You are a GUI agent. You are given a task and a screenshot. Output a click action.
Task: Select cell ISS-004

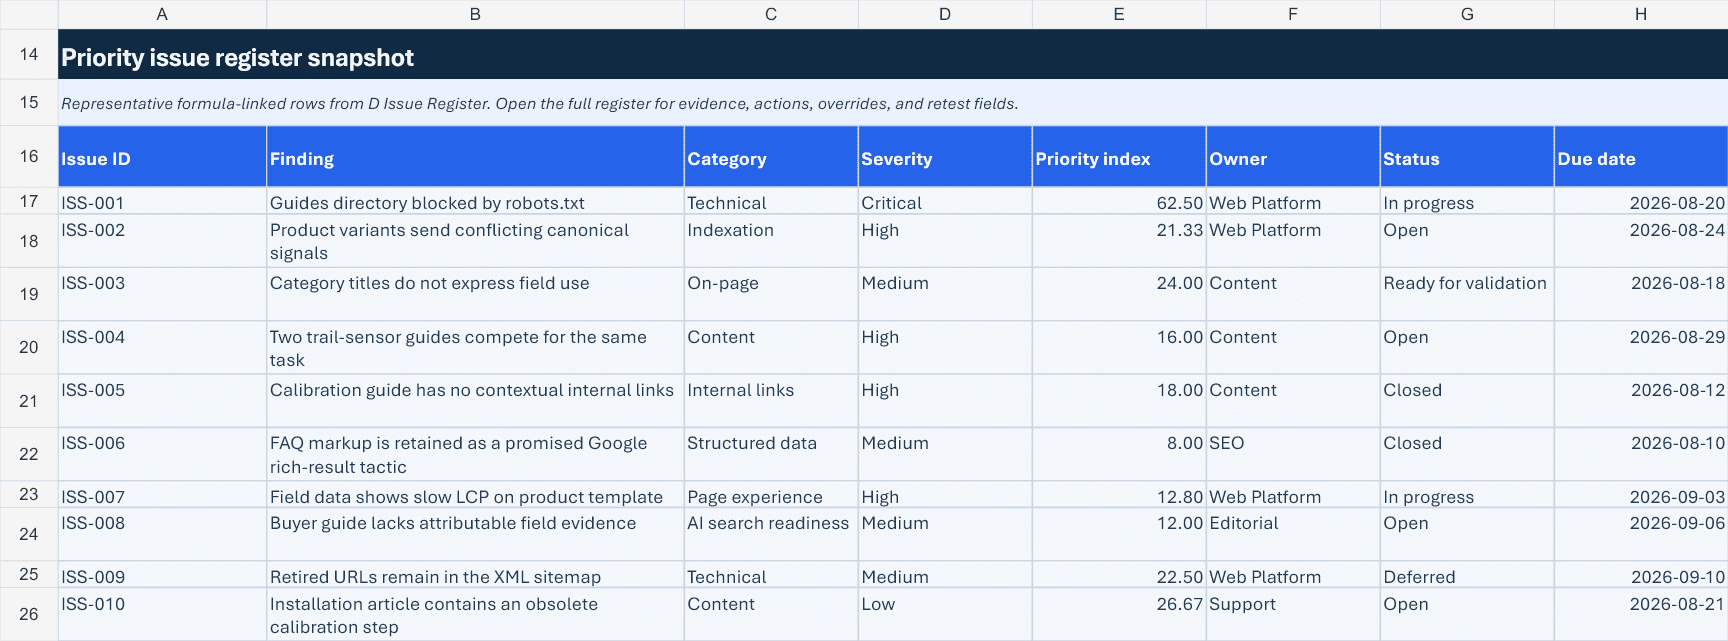162,347
